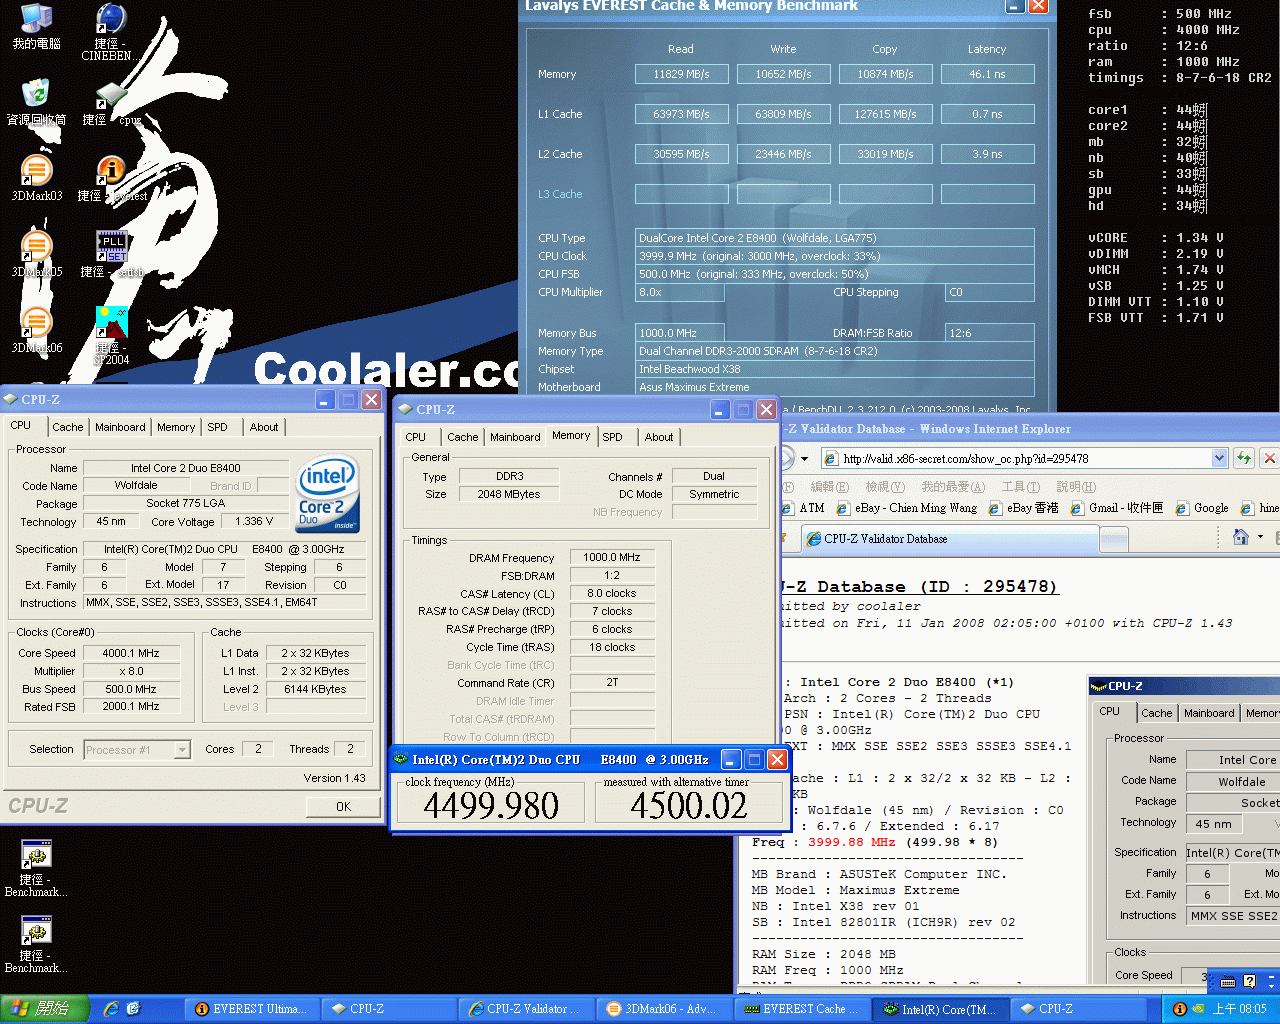Open the ATM favorites link in IE

[804, 508]
